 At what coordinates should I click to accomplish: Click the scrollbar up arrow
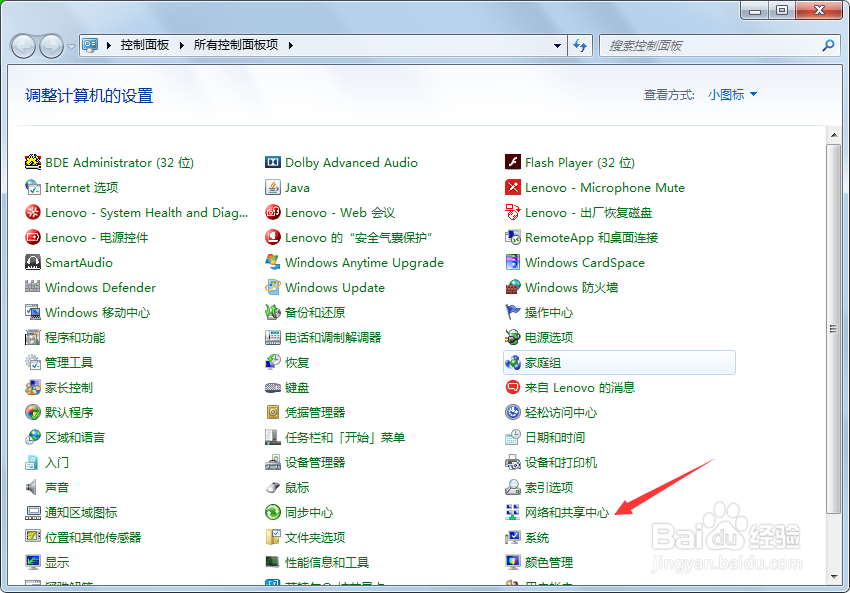point(834,135)
